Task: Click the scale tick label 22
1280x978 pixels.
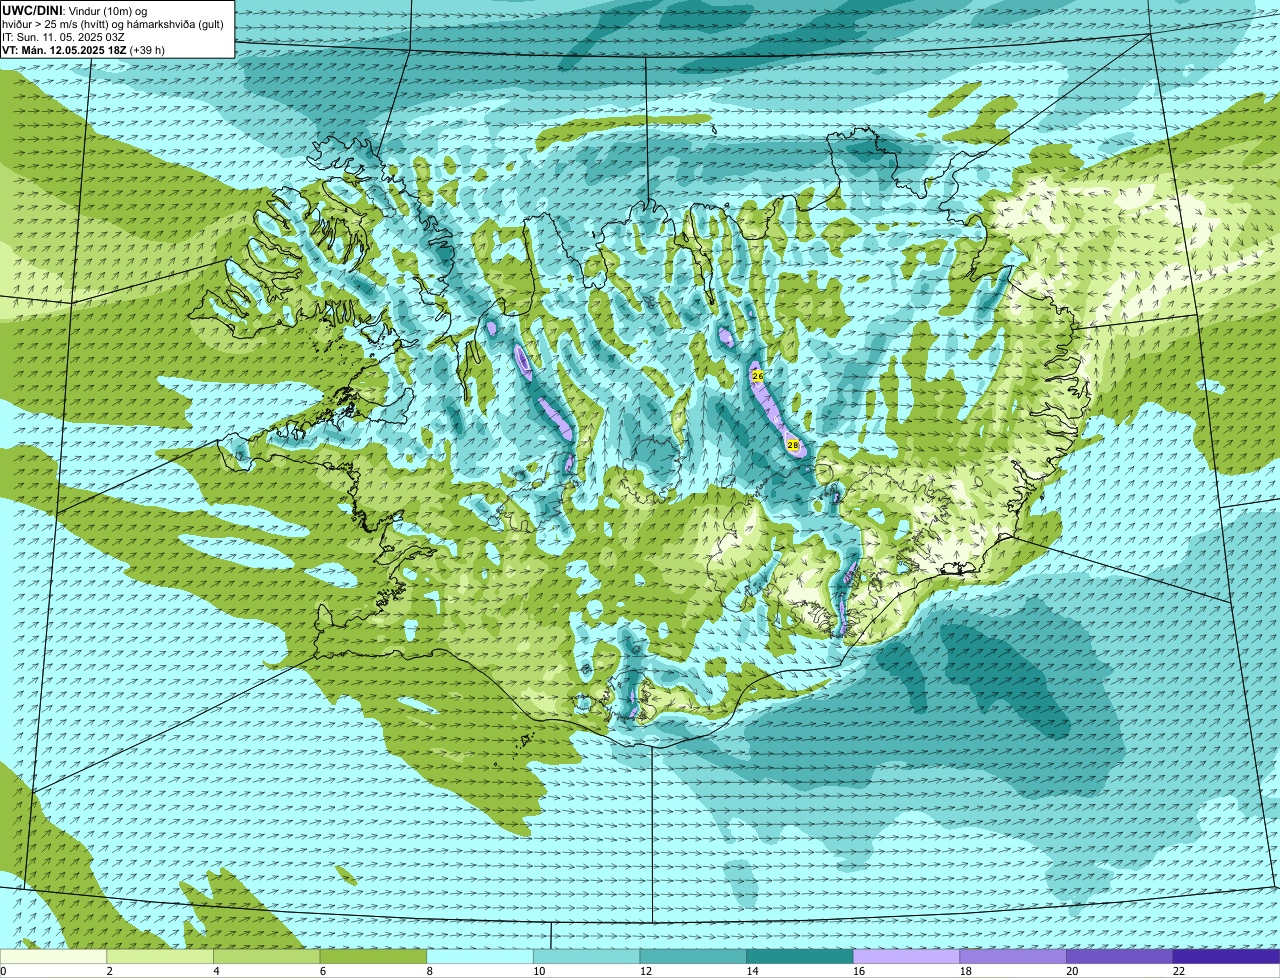Action: [1179, 971]
